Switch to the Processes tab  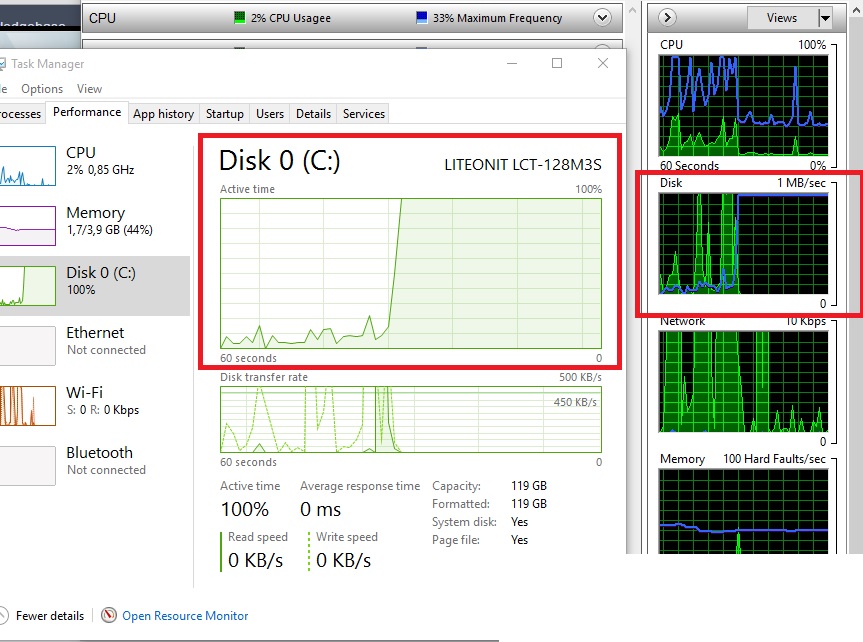pyautogui.click(x=20, y=113)
